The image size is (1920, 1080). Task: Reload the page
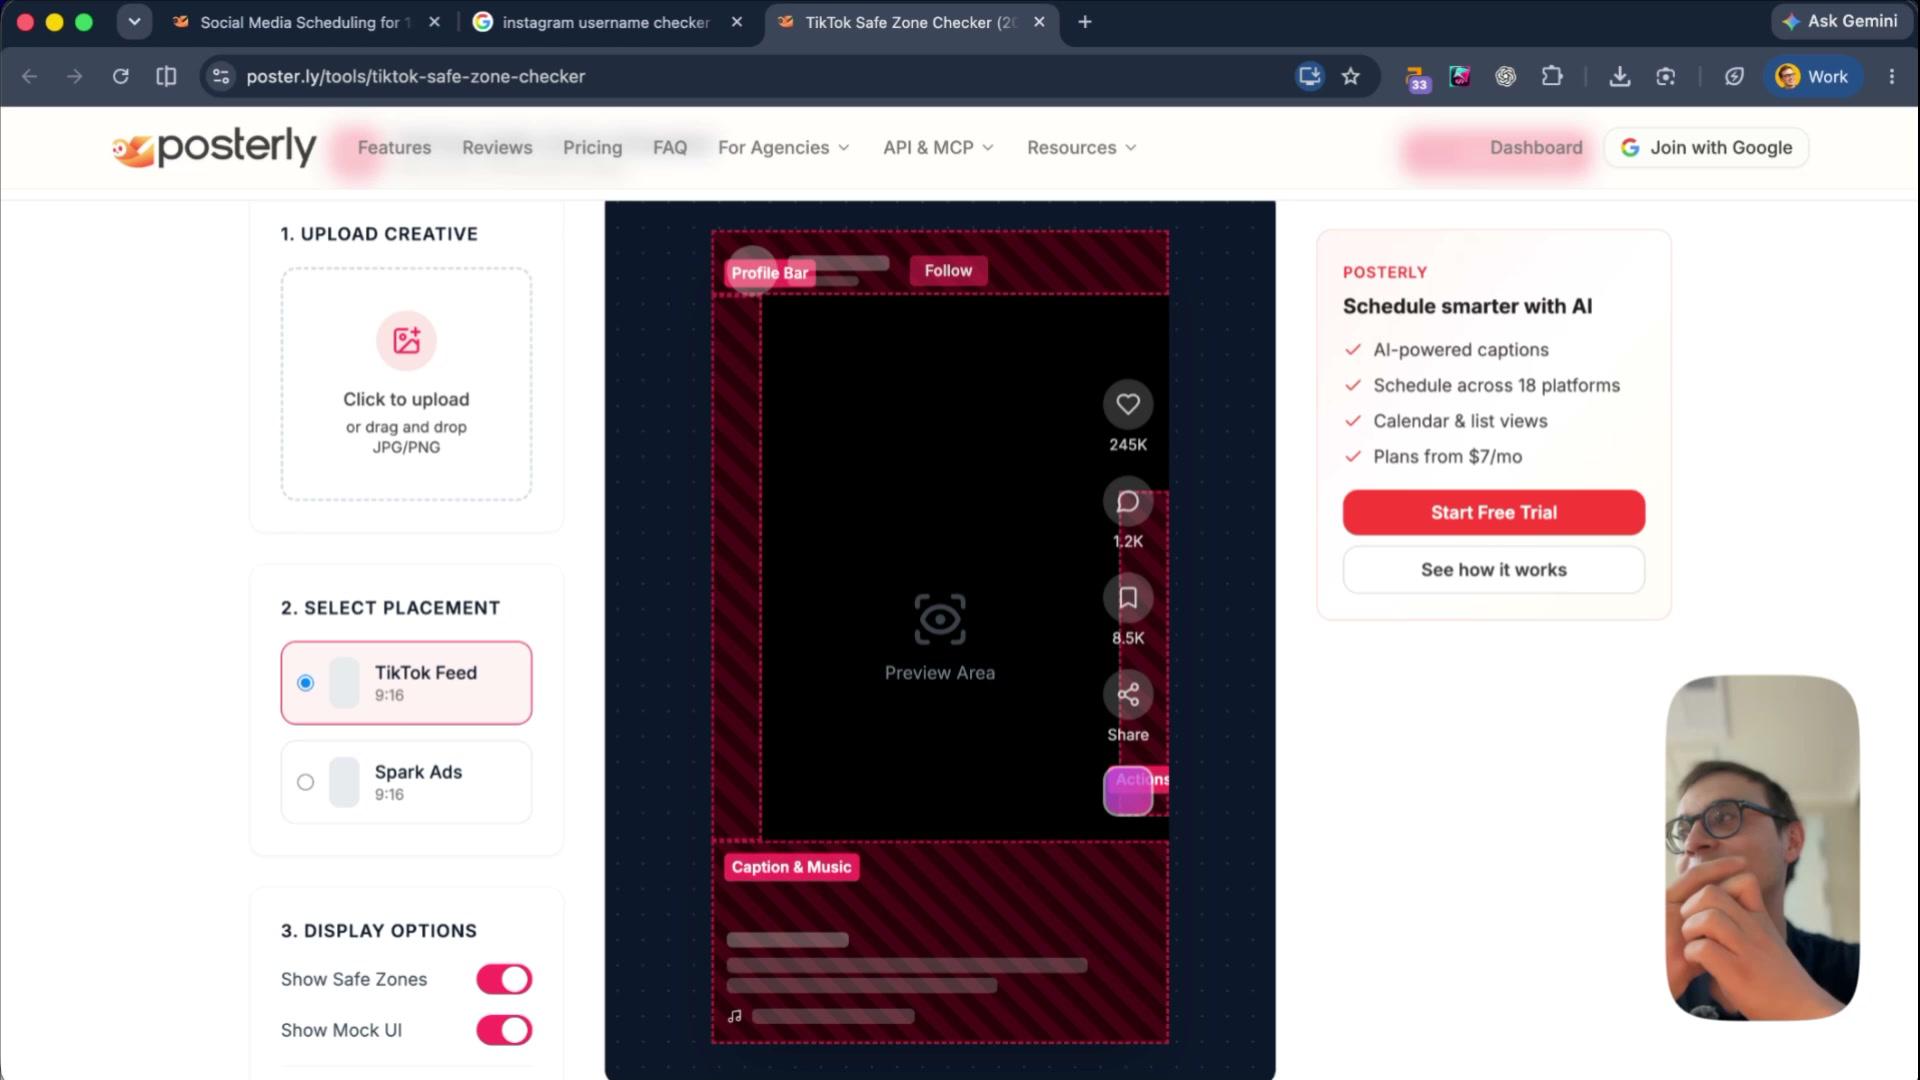tap(121, 76)
